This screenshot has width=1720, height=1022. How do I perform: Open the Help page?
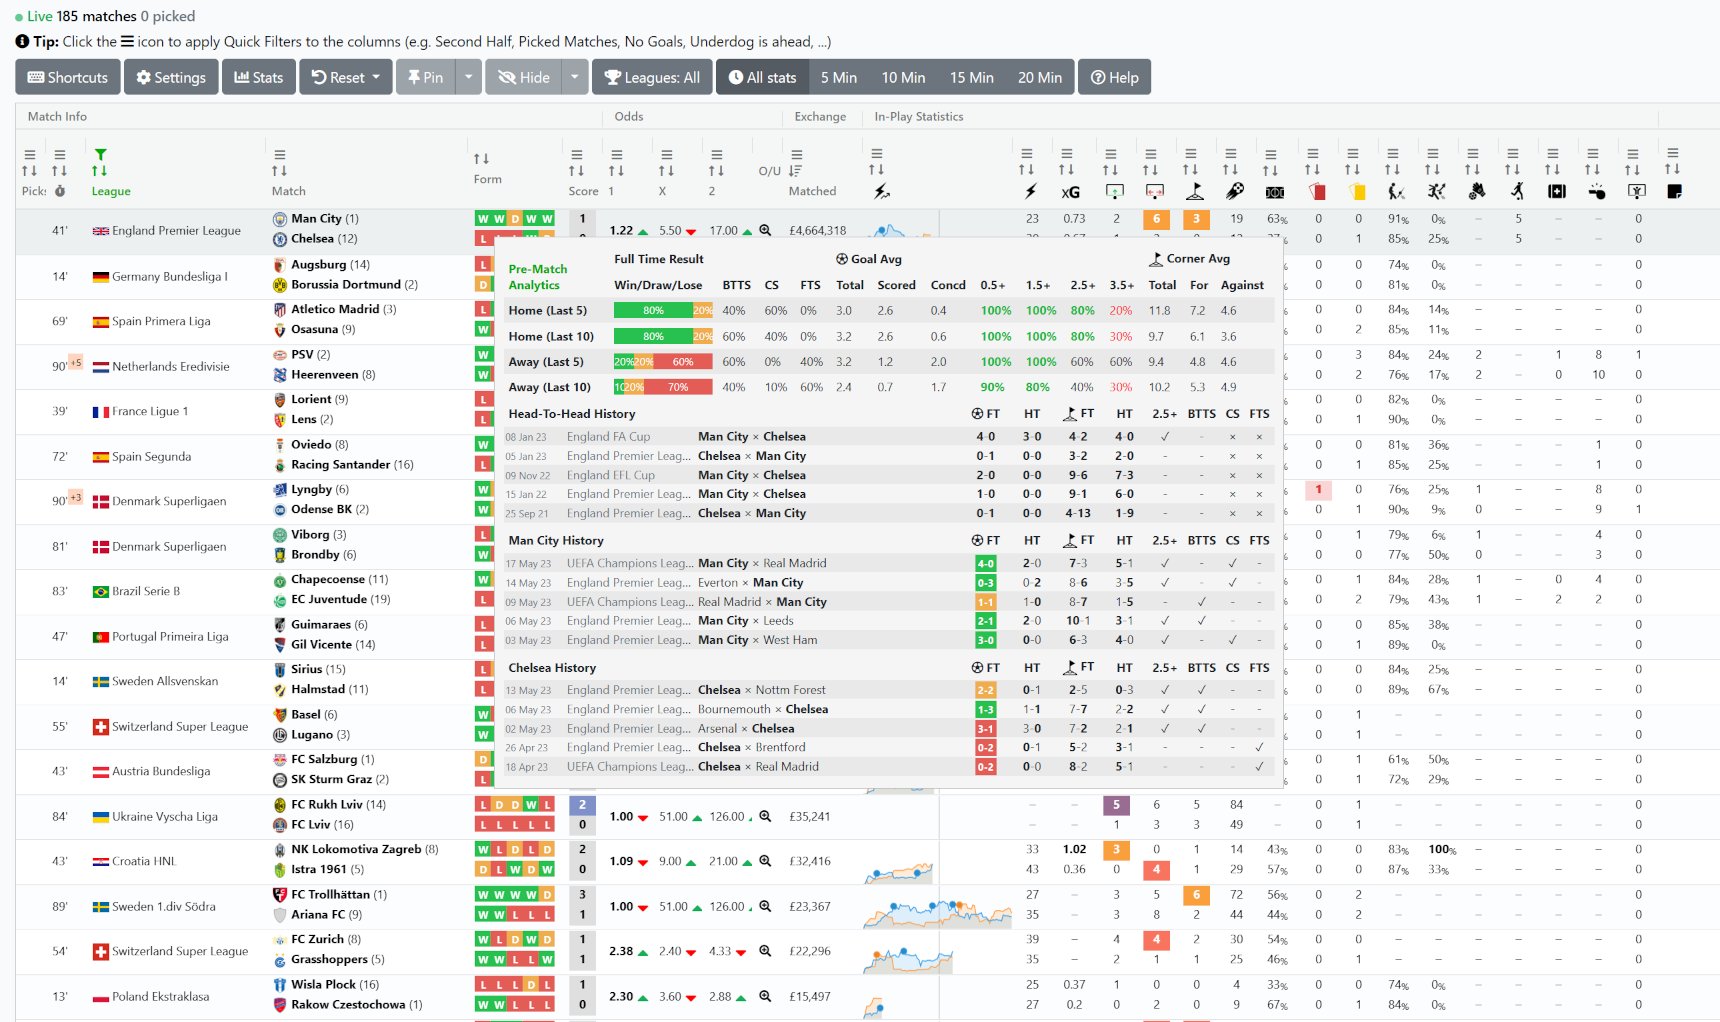pyautogui.click(x=1114, y=77)
